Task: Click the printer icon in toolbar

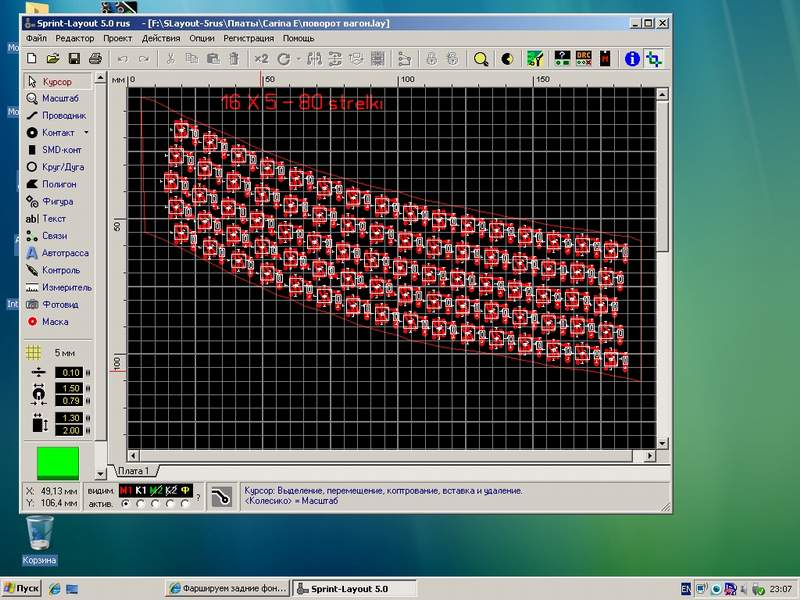Action: coord(96,59)
